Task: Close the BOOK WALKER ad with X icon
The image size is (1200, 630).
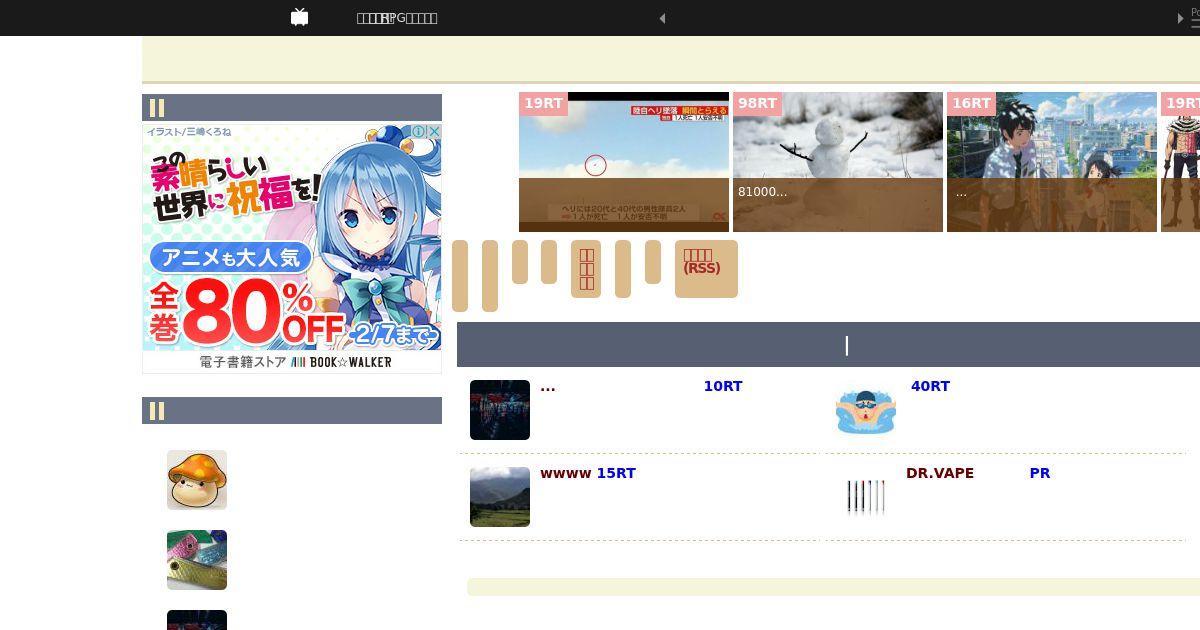Action: (x=434, y=132)
